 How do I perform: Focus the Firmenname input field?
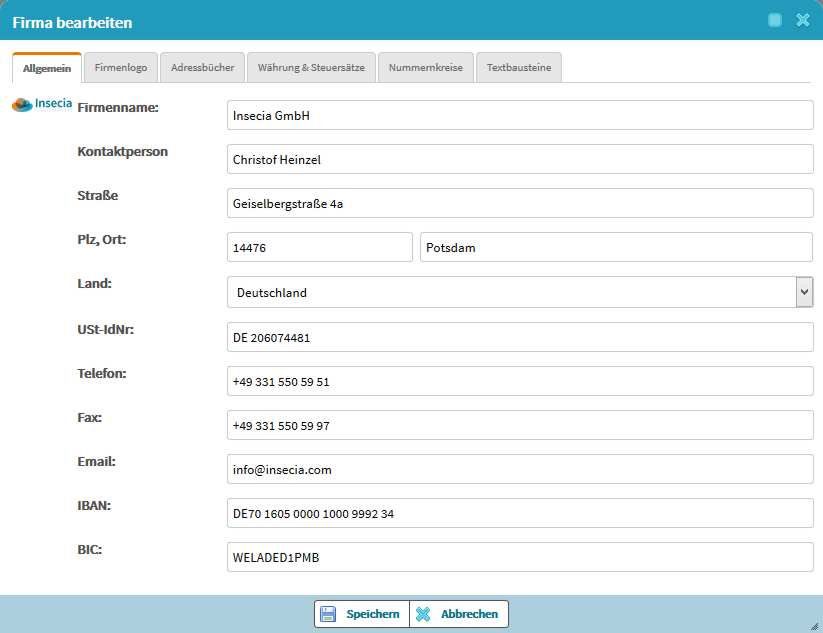(x=520, y=115)
